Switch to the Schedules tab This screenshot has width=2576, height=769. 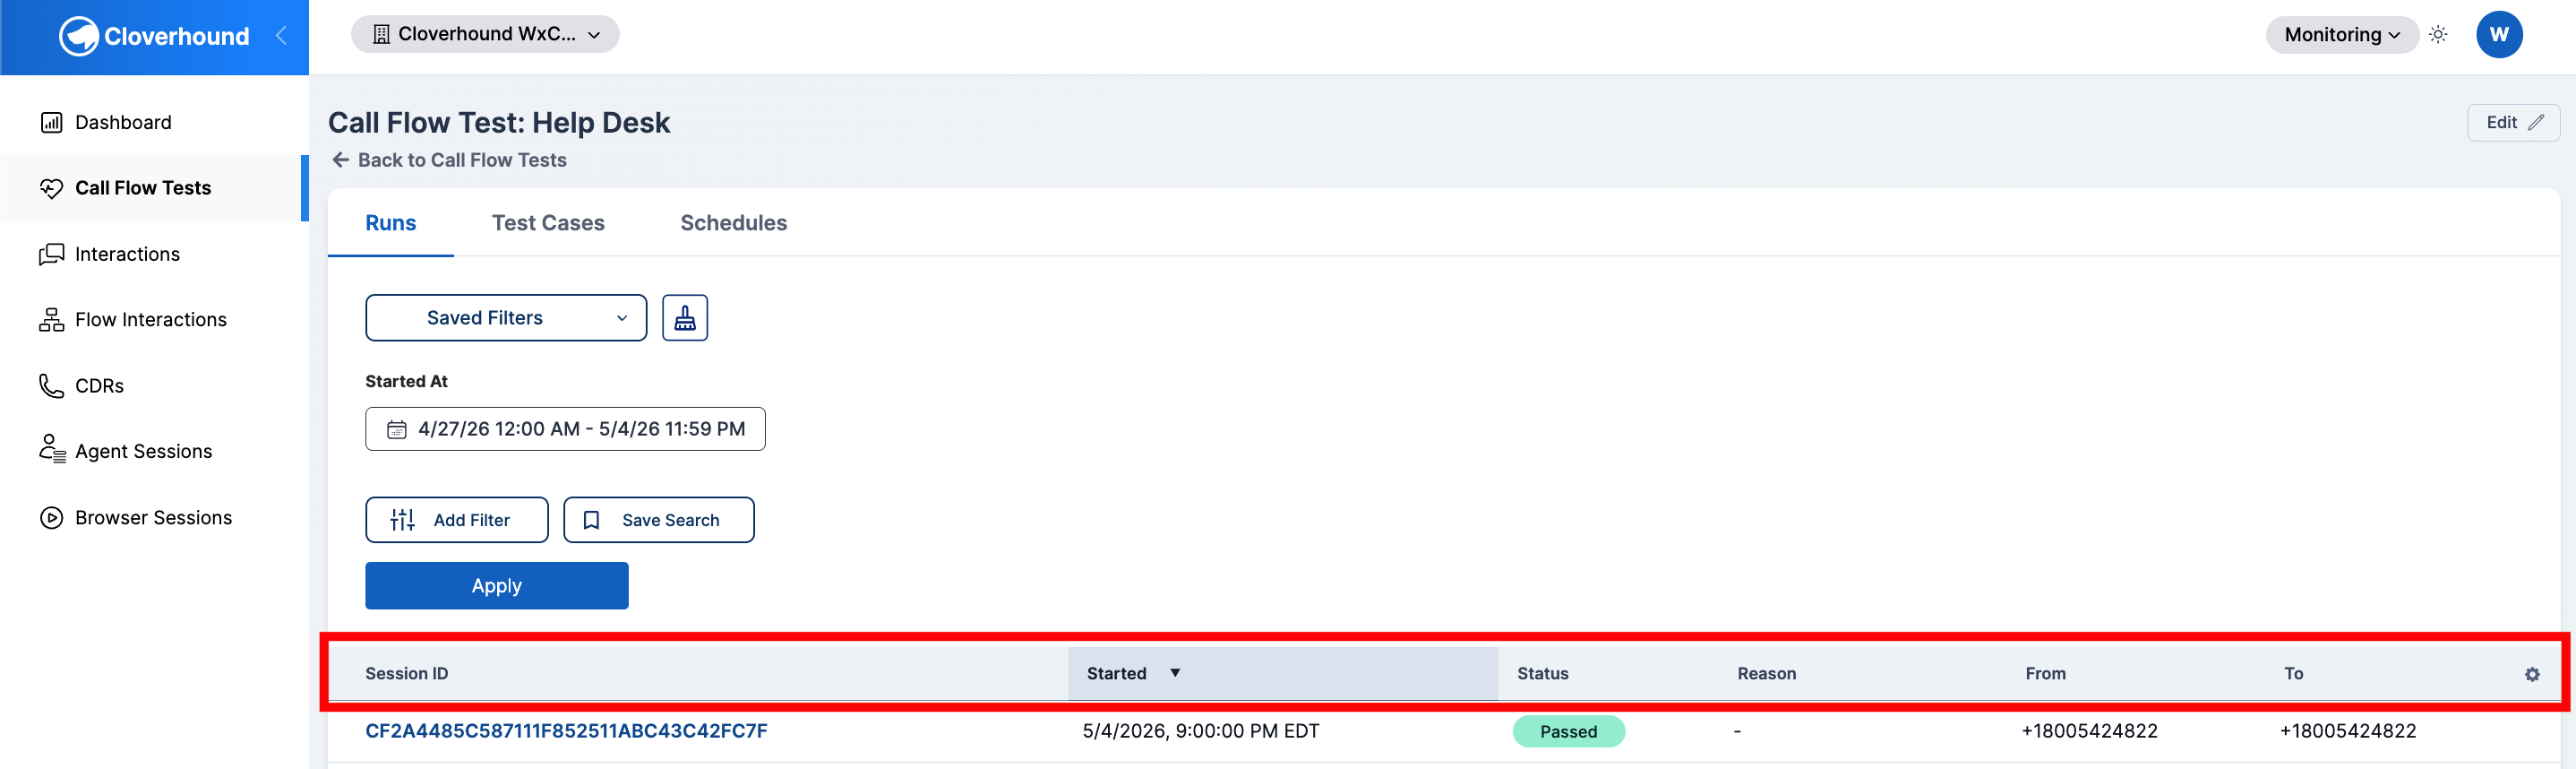click(x=733, y=223)
